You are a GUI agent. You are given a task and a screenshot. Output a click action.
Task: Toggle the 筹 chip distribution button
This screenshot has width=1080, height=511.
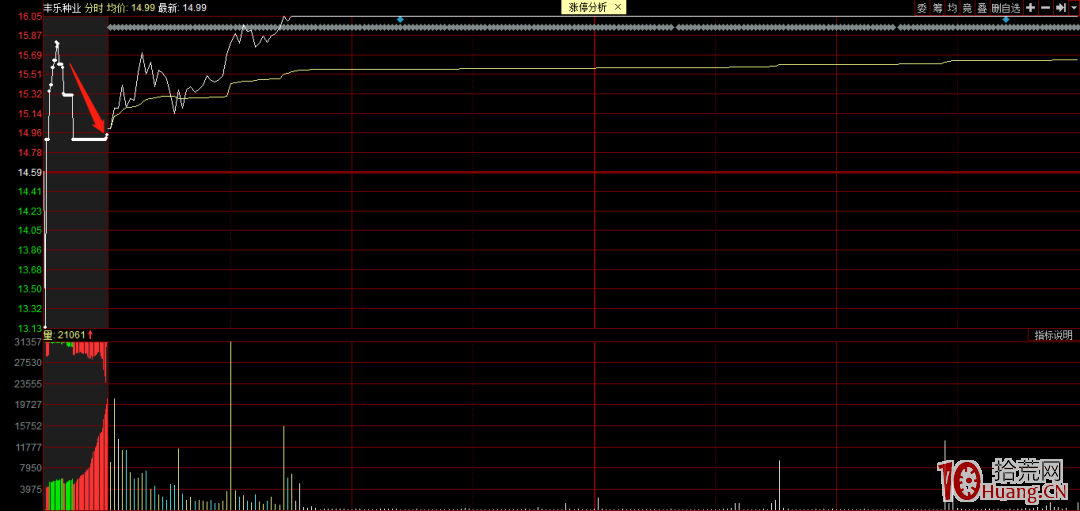937,7
